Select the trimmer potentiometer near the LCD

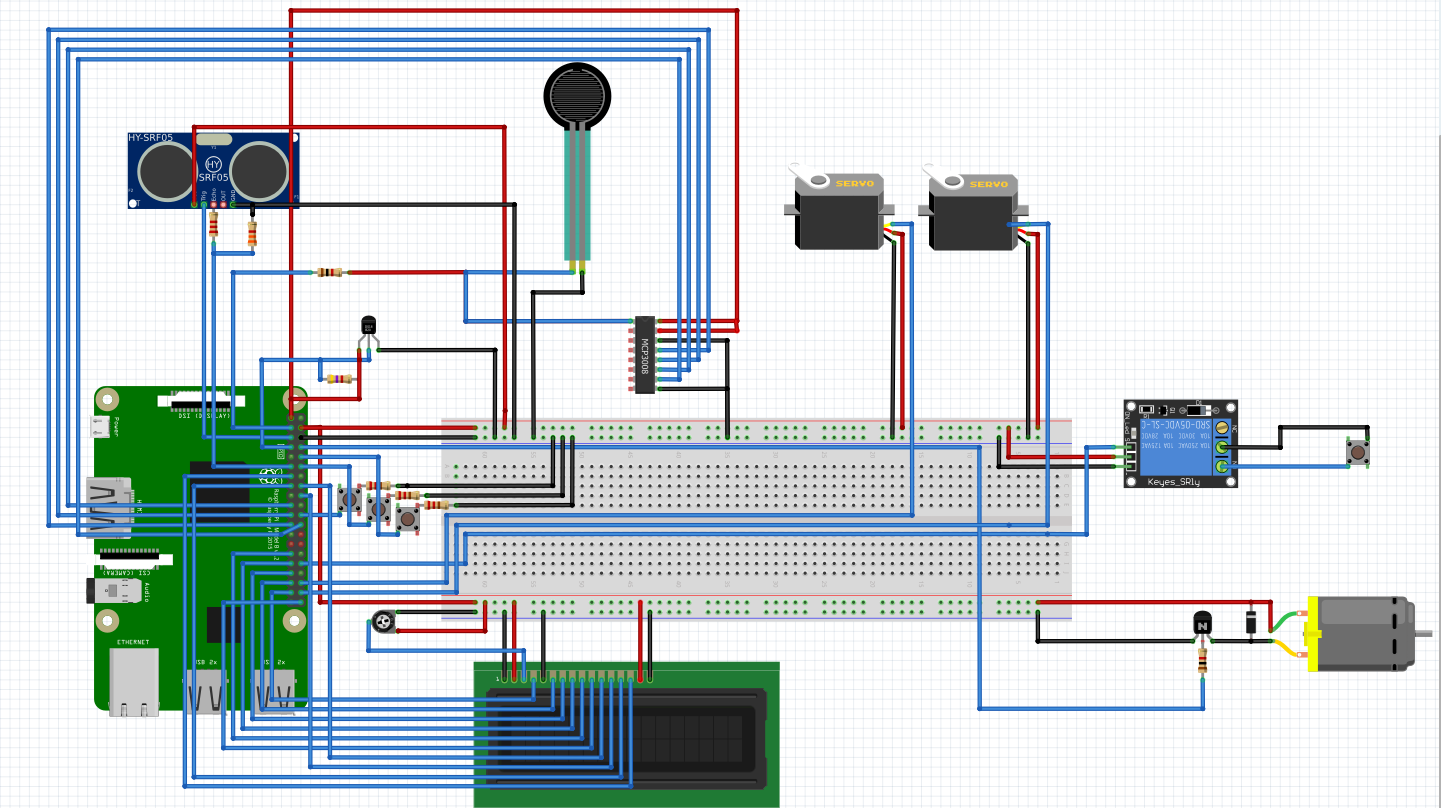[x=383, y=623]
